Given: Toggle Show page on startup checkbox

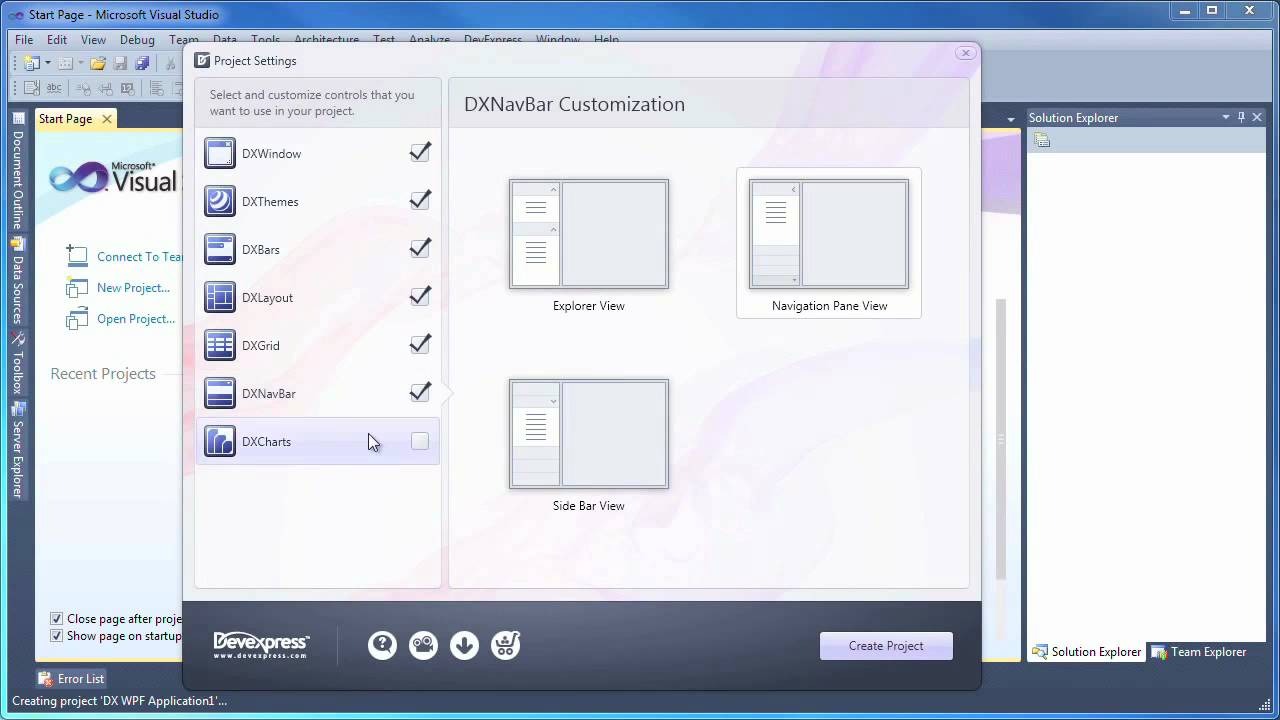Looking at the screenshot, I should click(57, 635).
